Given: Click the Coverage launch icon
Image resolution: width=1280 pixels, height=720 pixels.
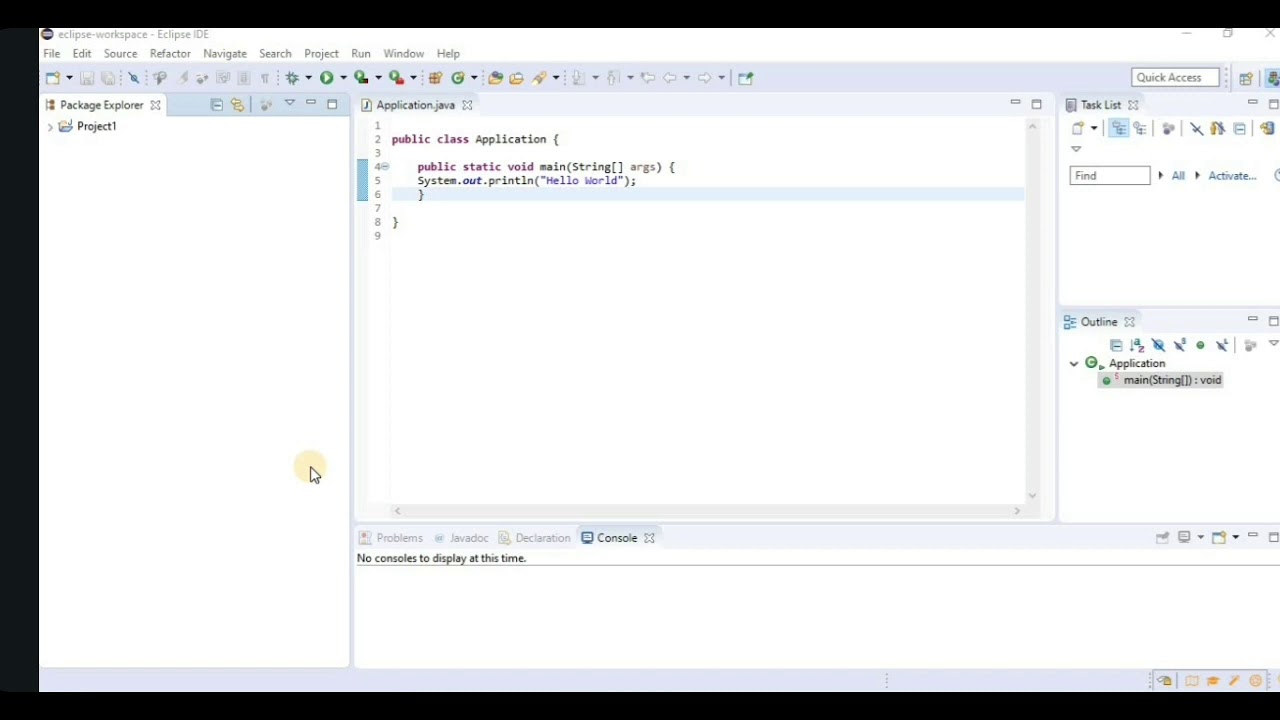Looking at the screenshot, I should click(x=361, y=78).
